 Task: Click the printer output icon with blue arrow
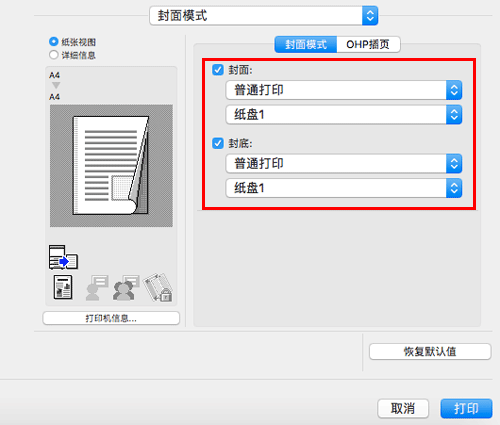pyautogui.click(x=63, y=258)
